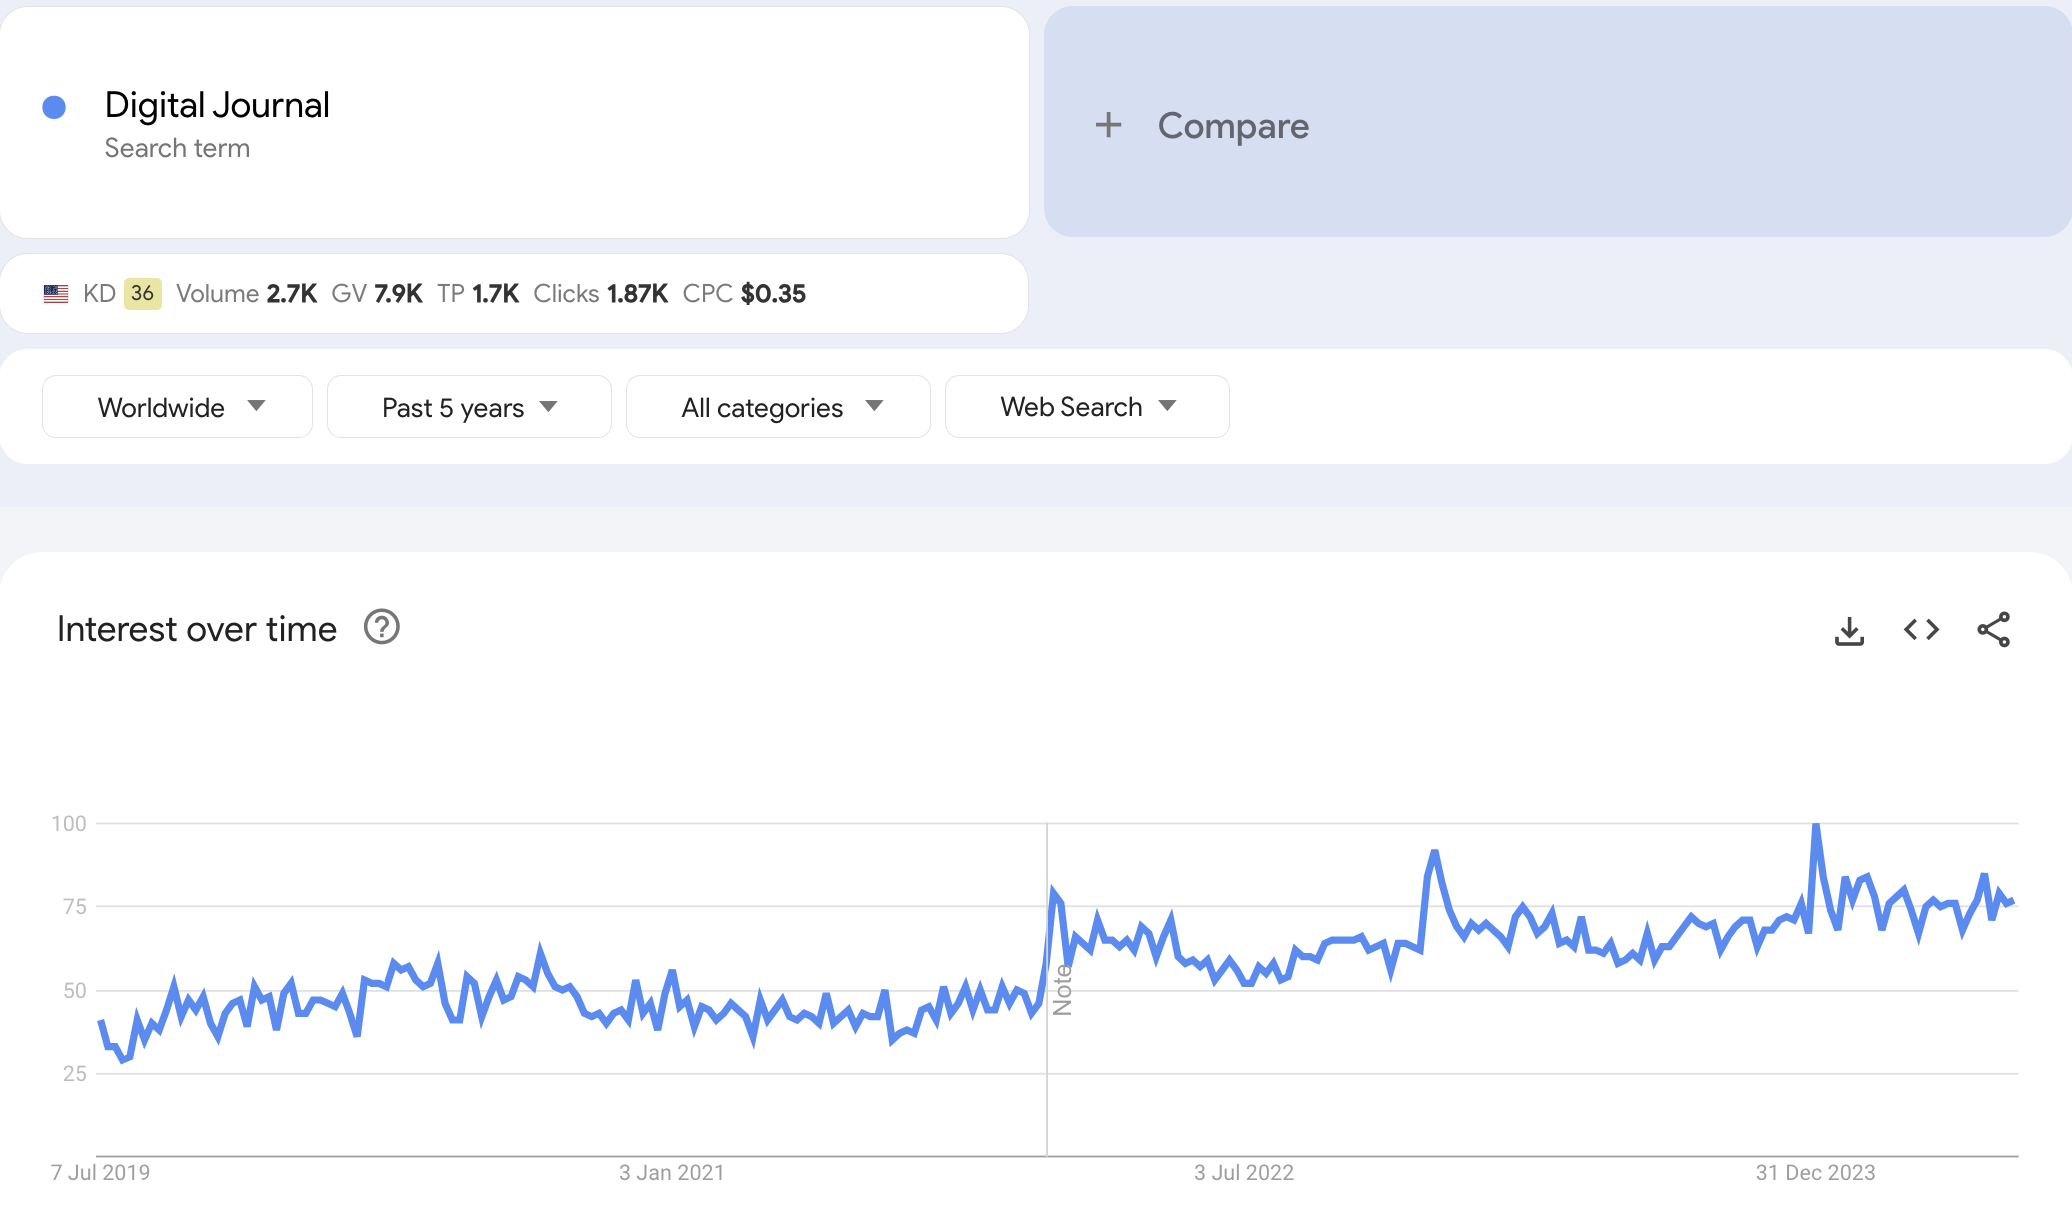Click the KD 36 score badge
Viewport: 2072px width, 1220px height.
click(142, 294)
